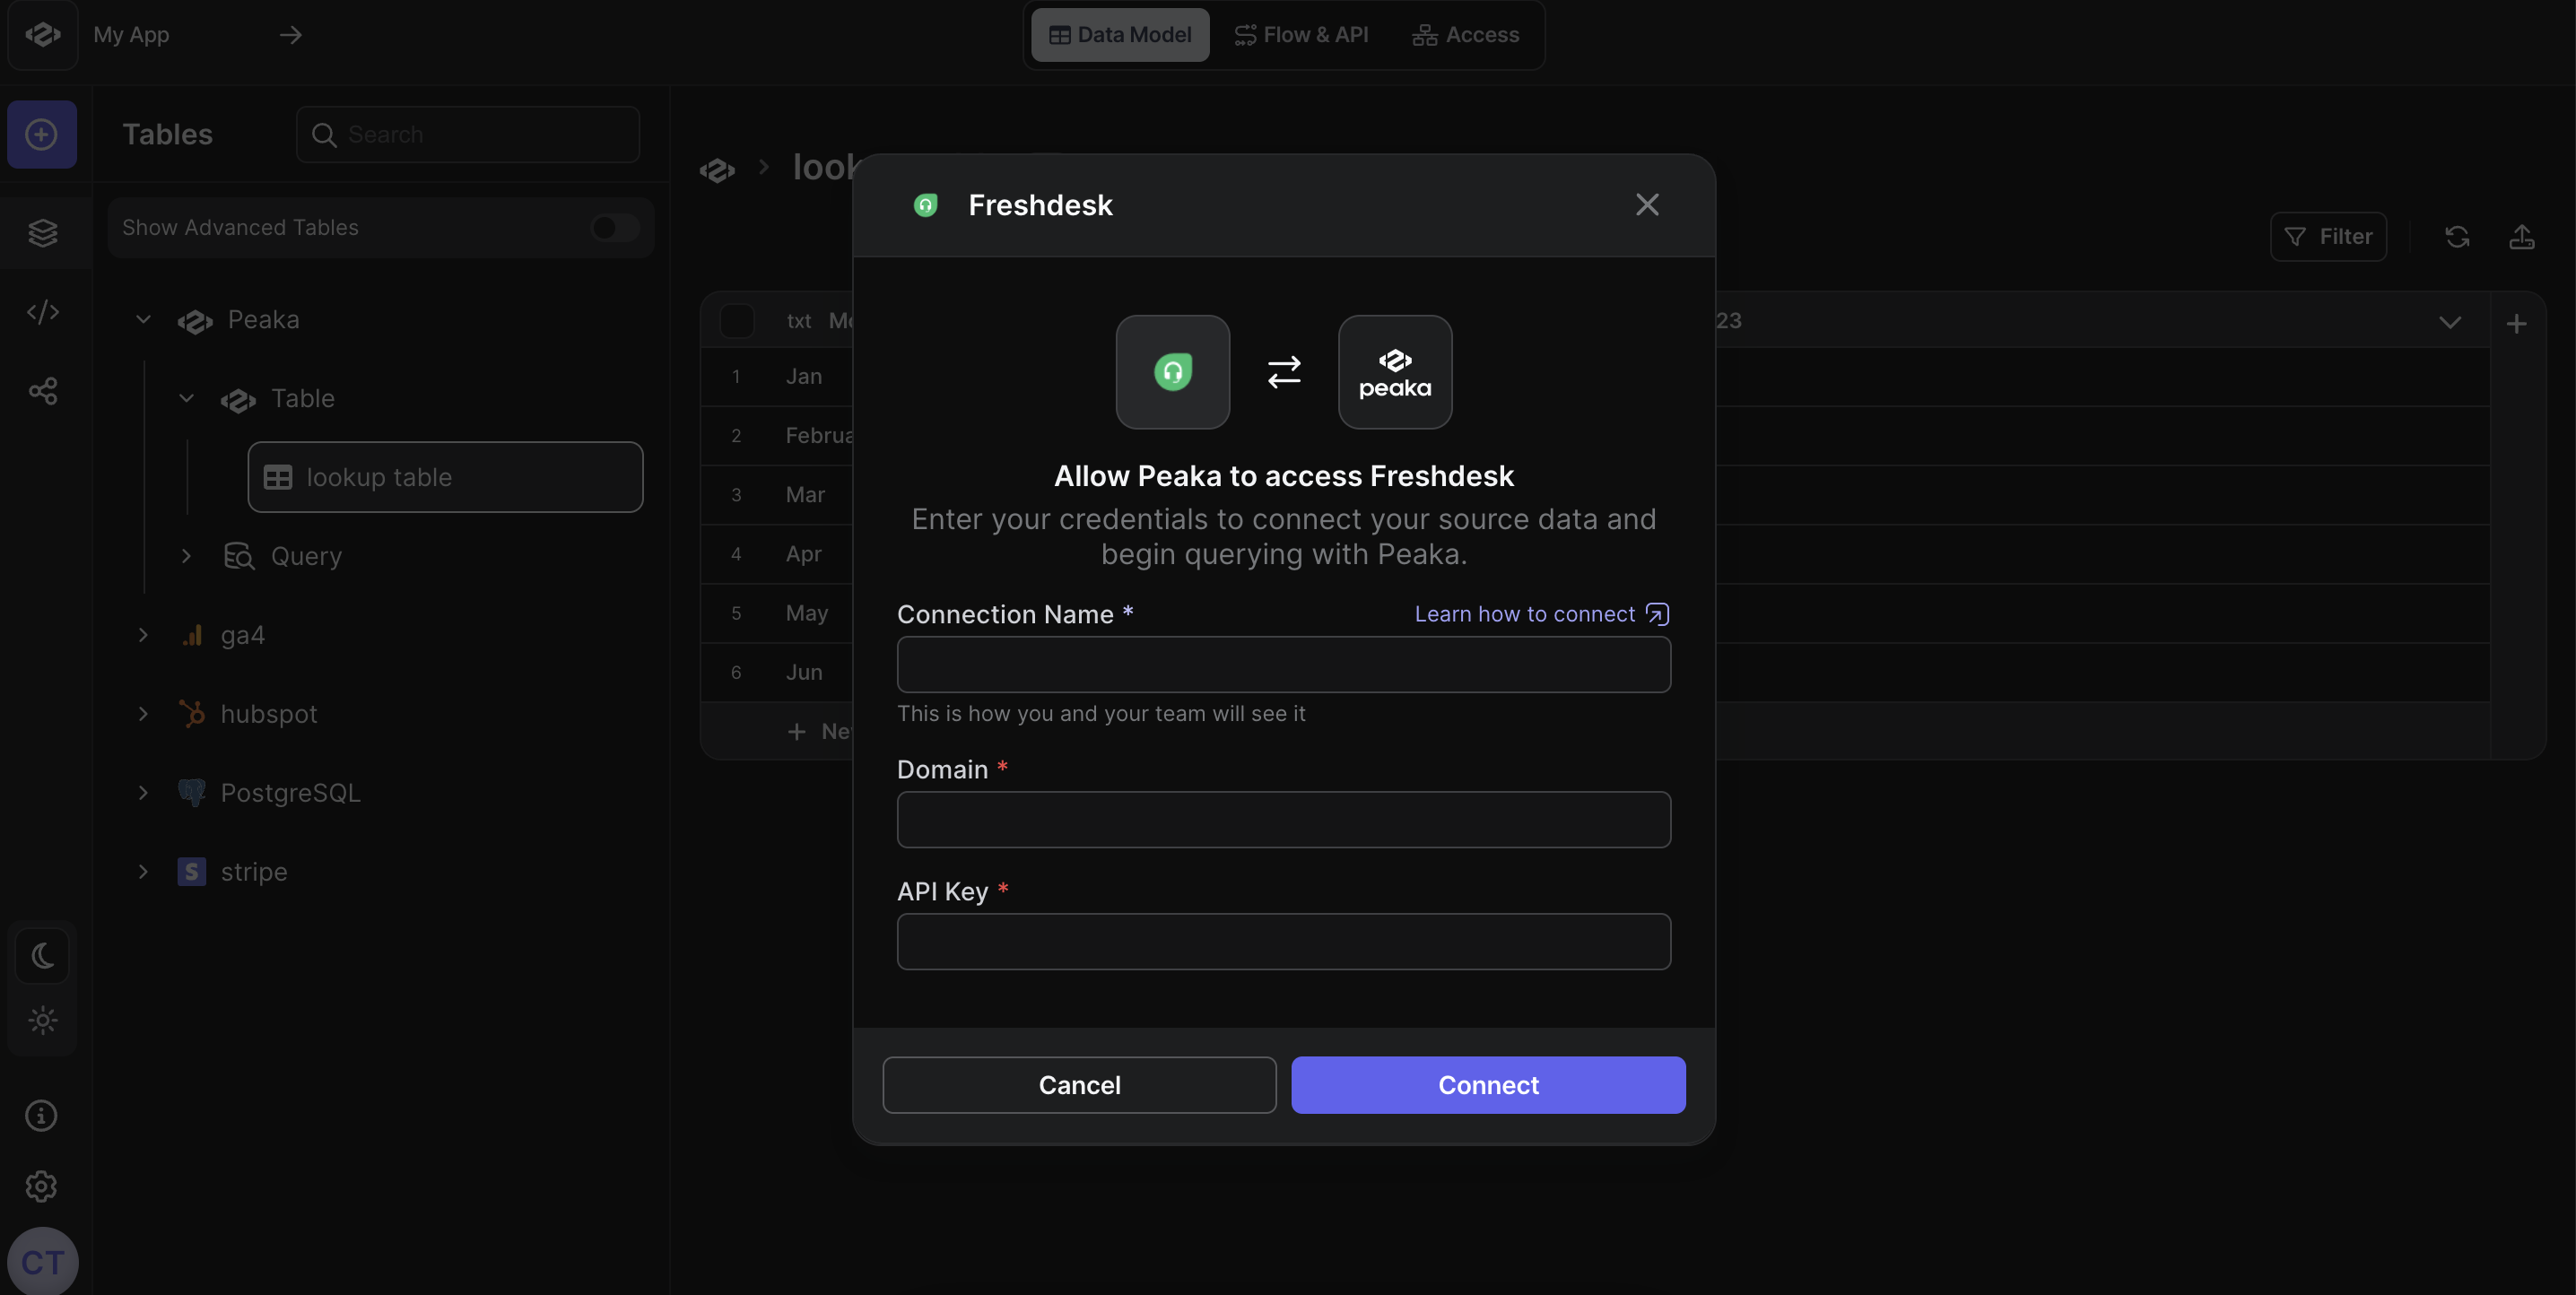Viewport: 2576px width, 1295px height.
Task: Click the export upload icon
Action: pyautogui.click(x=2522, y=237)
